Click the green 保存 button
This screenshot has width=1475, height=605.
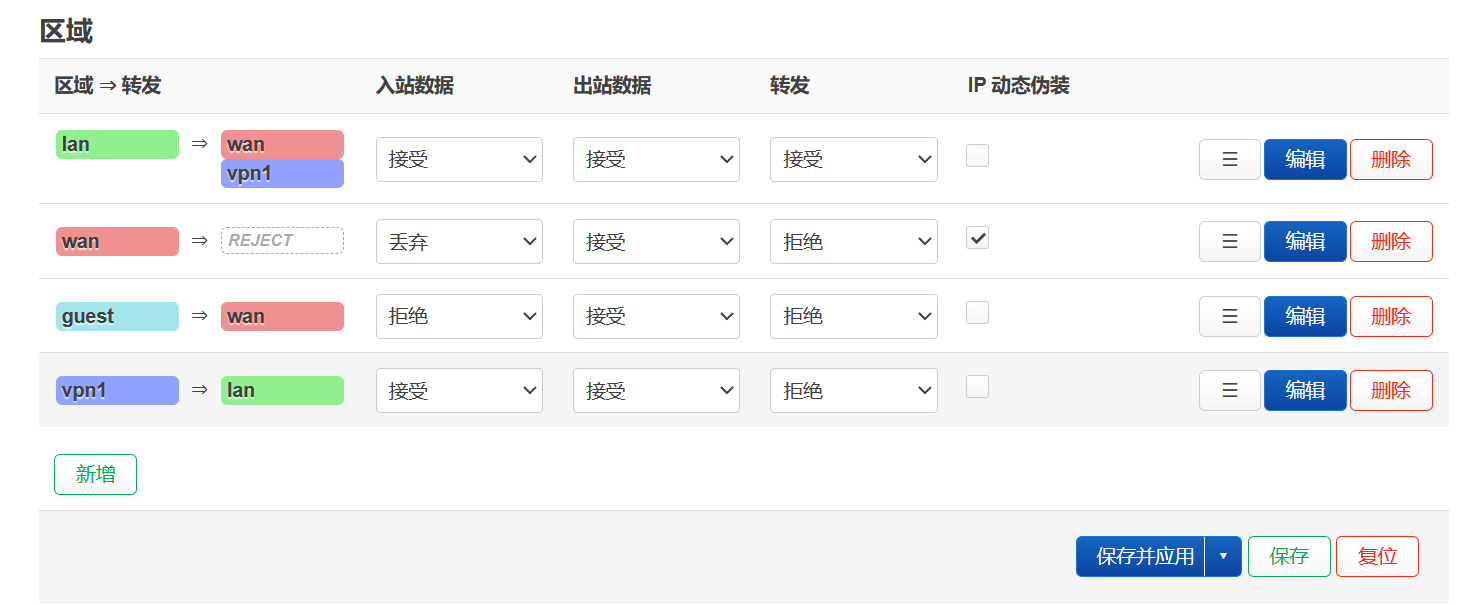point(1289,557)
